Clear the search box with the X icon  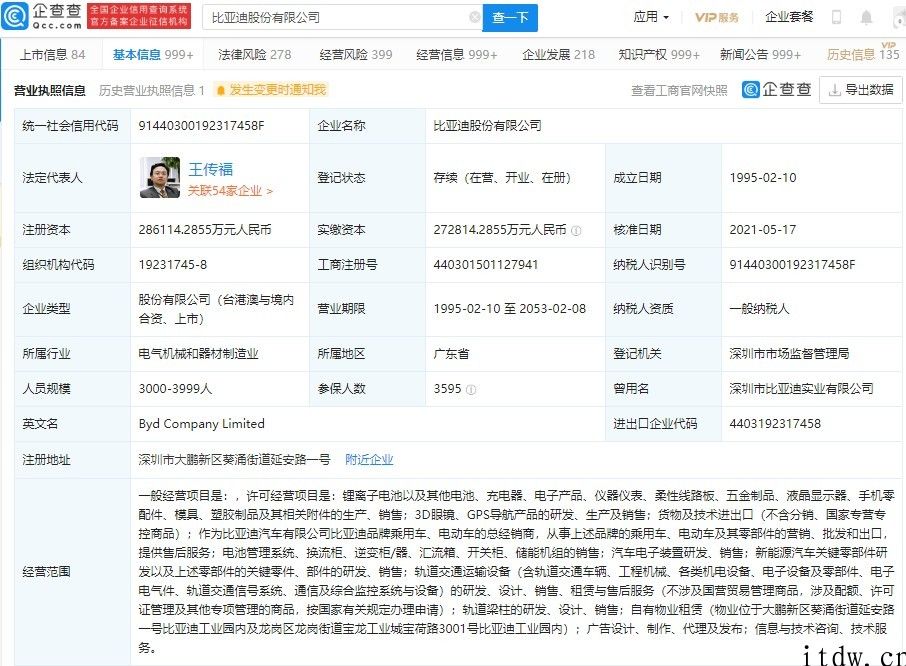[x=475, y=17]
